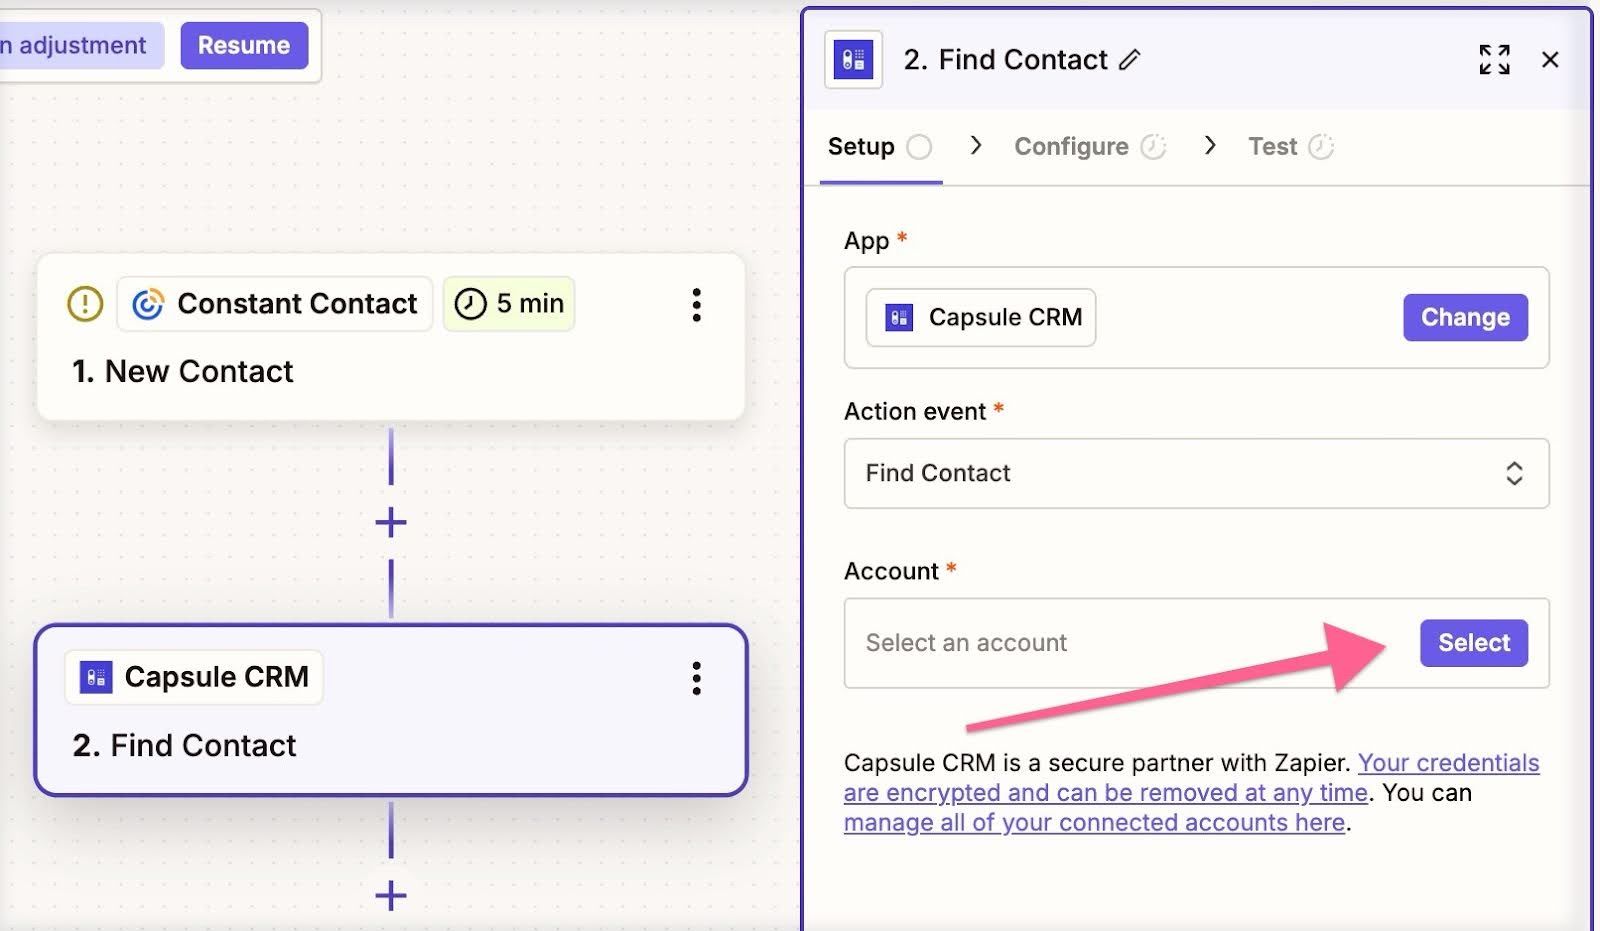Click the Capsule CRM chip in the App field

981,318
